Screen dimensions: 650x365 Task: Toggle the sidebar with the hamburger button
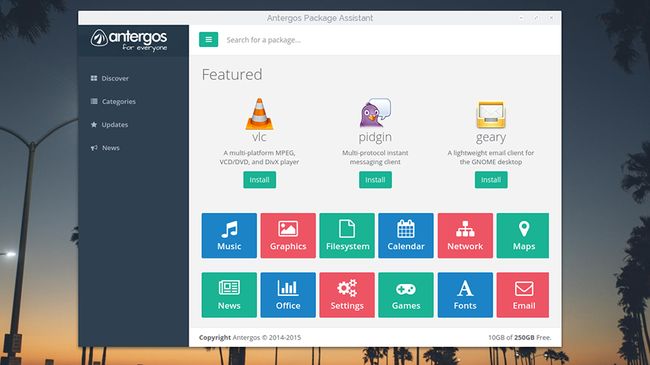click(209, 40)
